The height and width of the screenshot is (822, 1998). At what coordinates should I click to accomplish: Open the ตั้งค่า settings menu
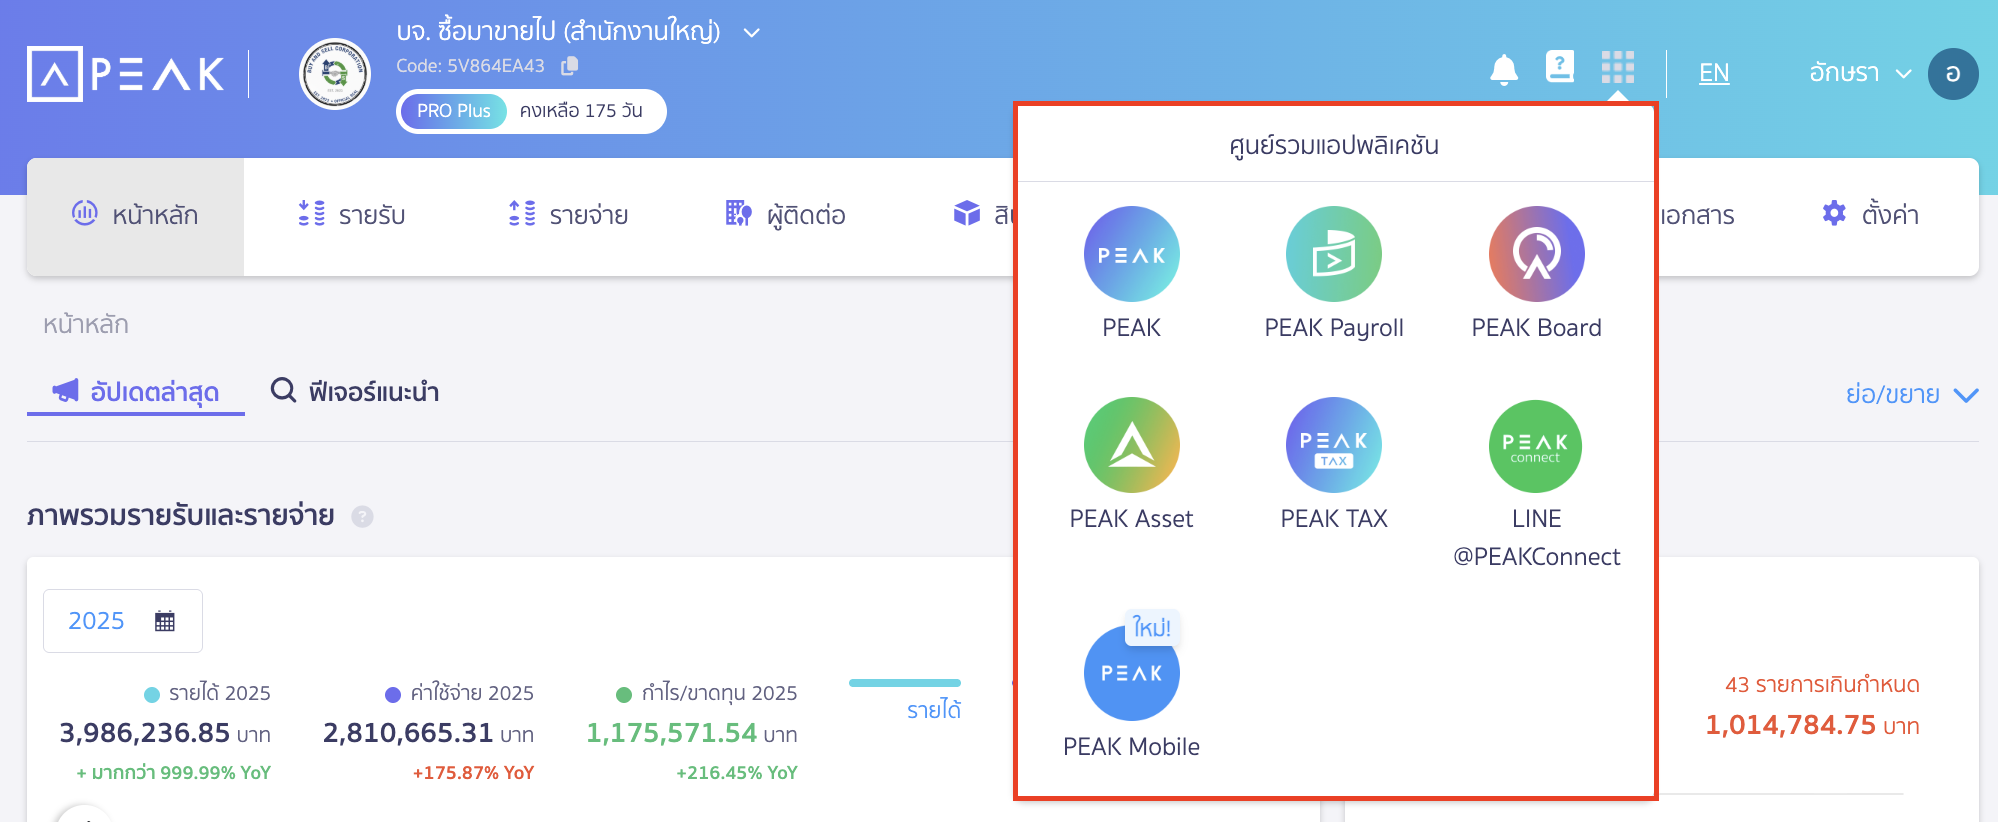[1870, 214]
